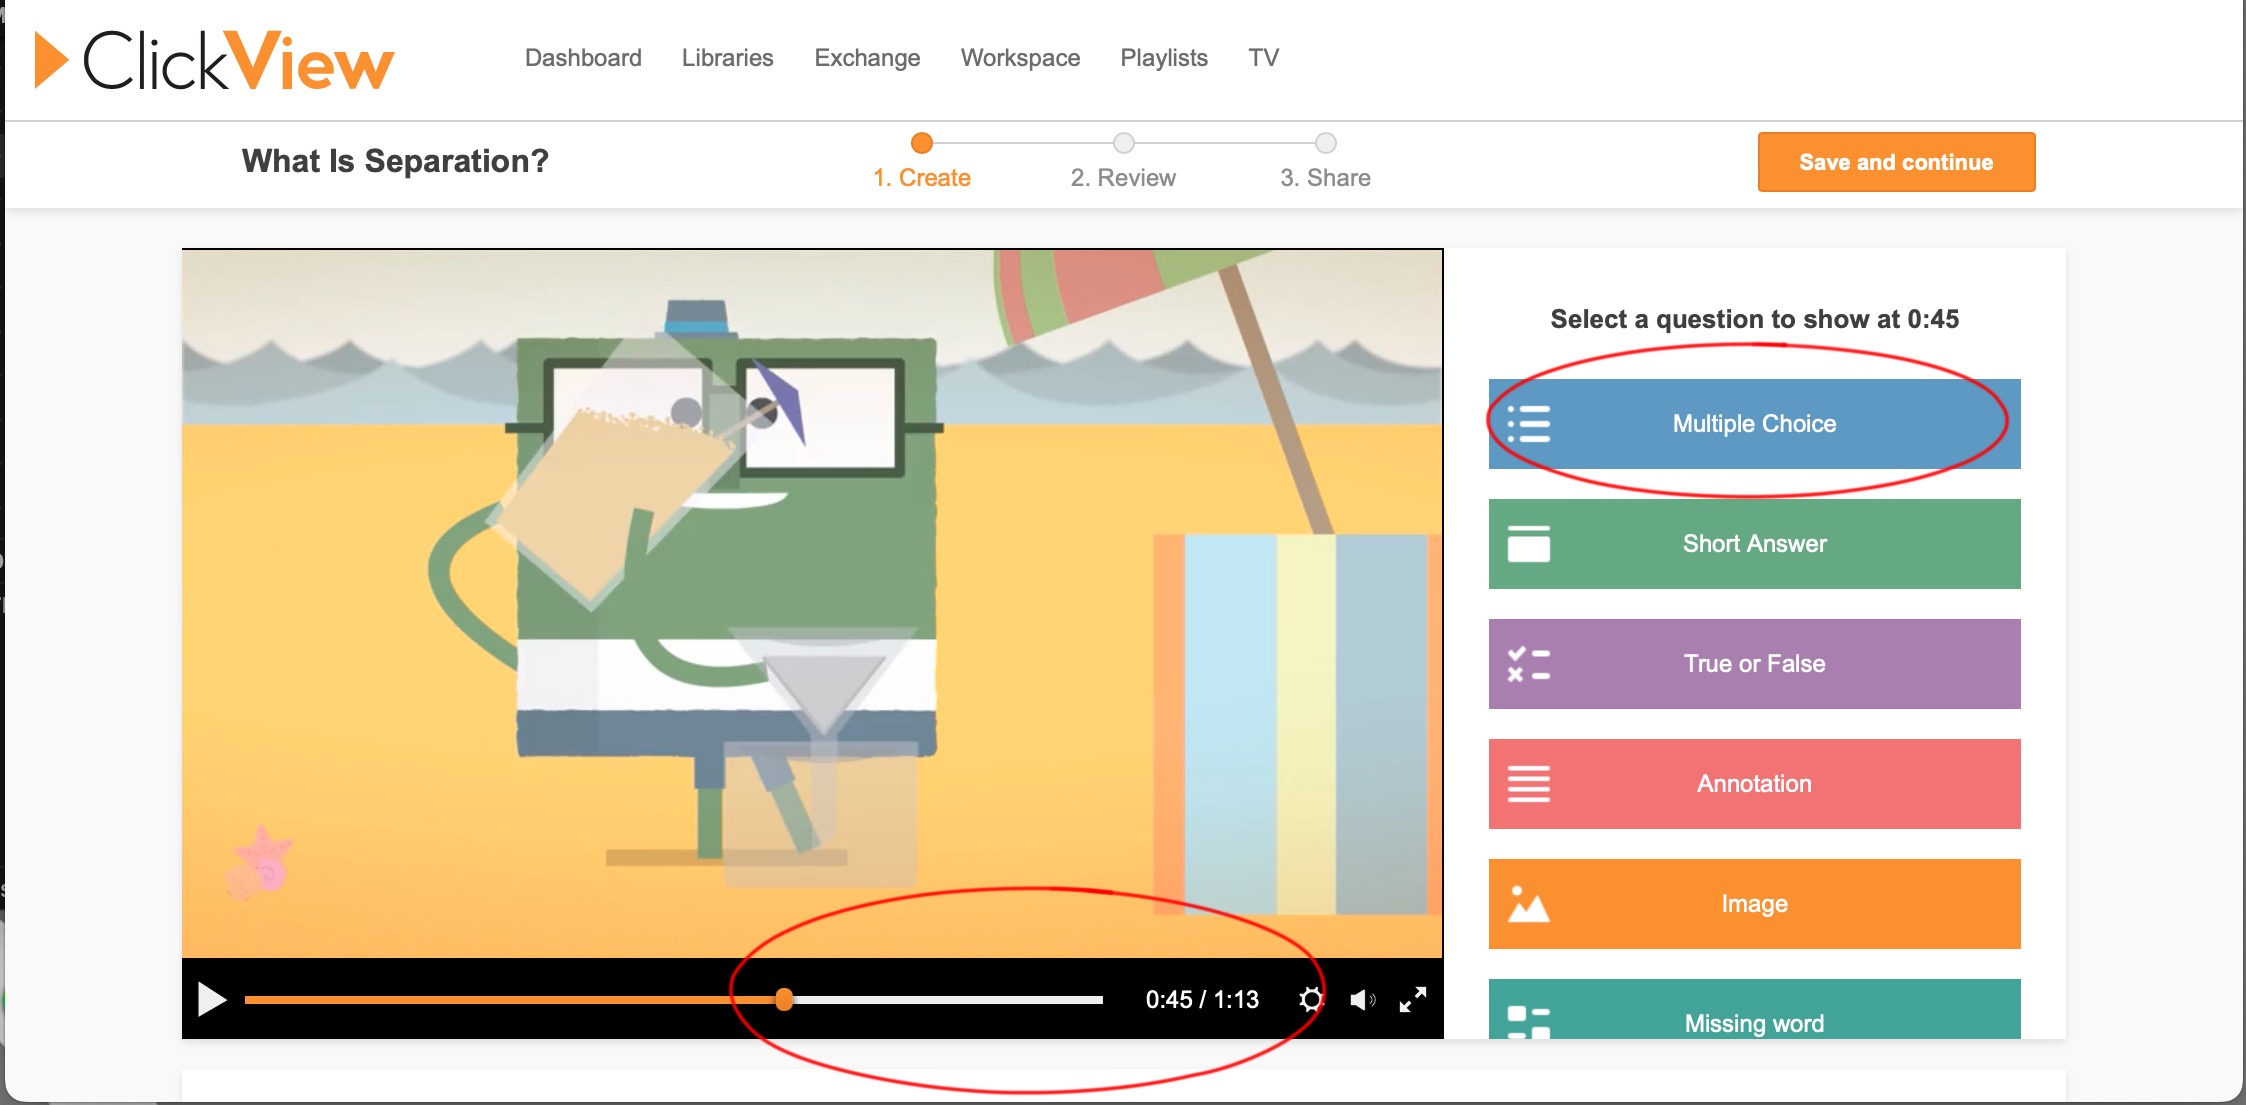Screen dimensions: 2246x1105
Task: Switch to the Workspace section
Action: (1020, 58)
